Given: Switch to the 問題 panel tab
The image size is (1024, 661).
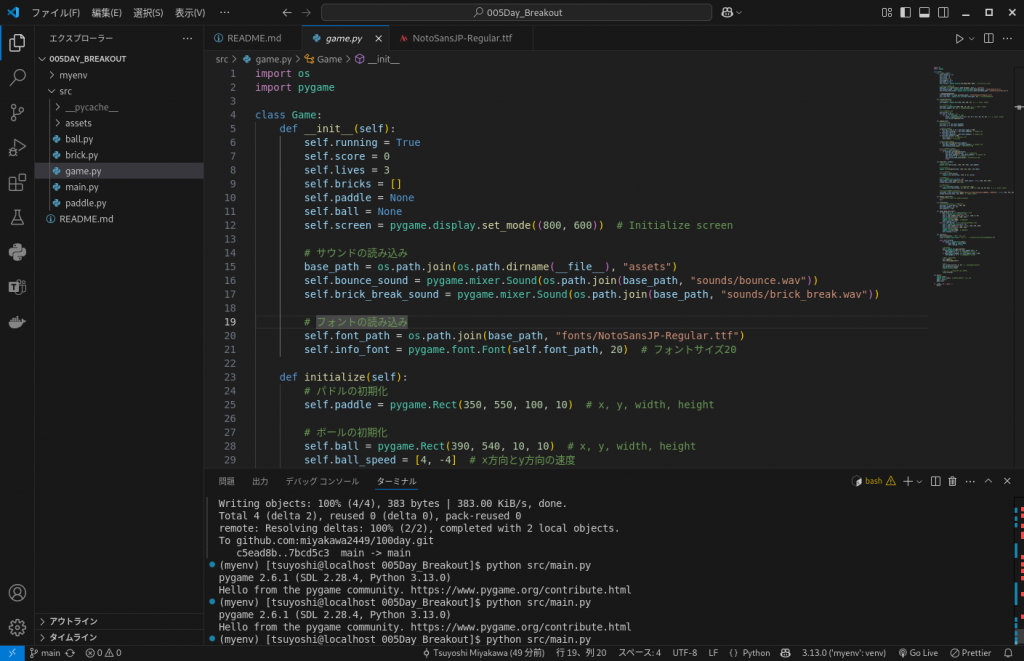Looking at the screenshot, I should [227, 481].
